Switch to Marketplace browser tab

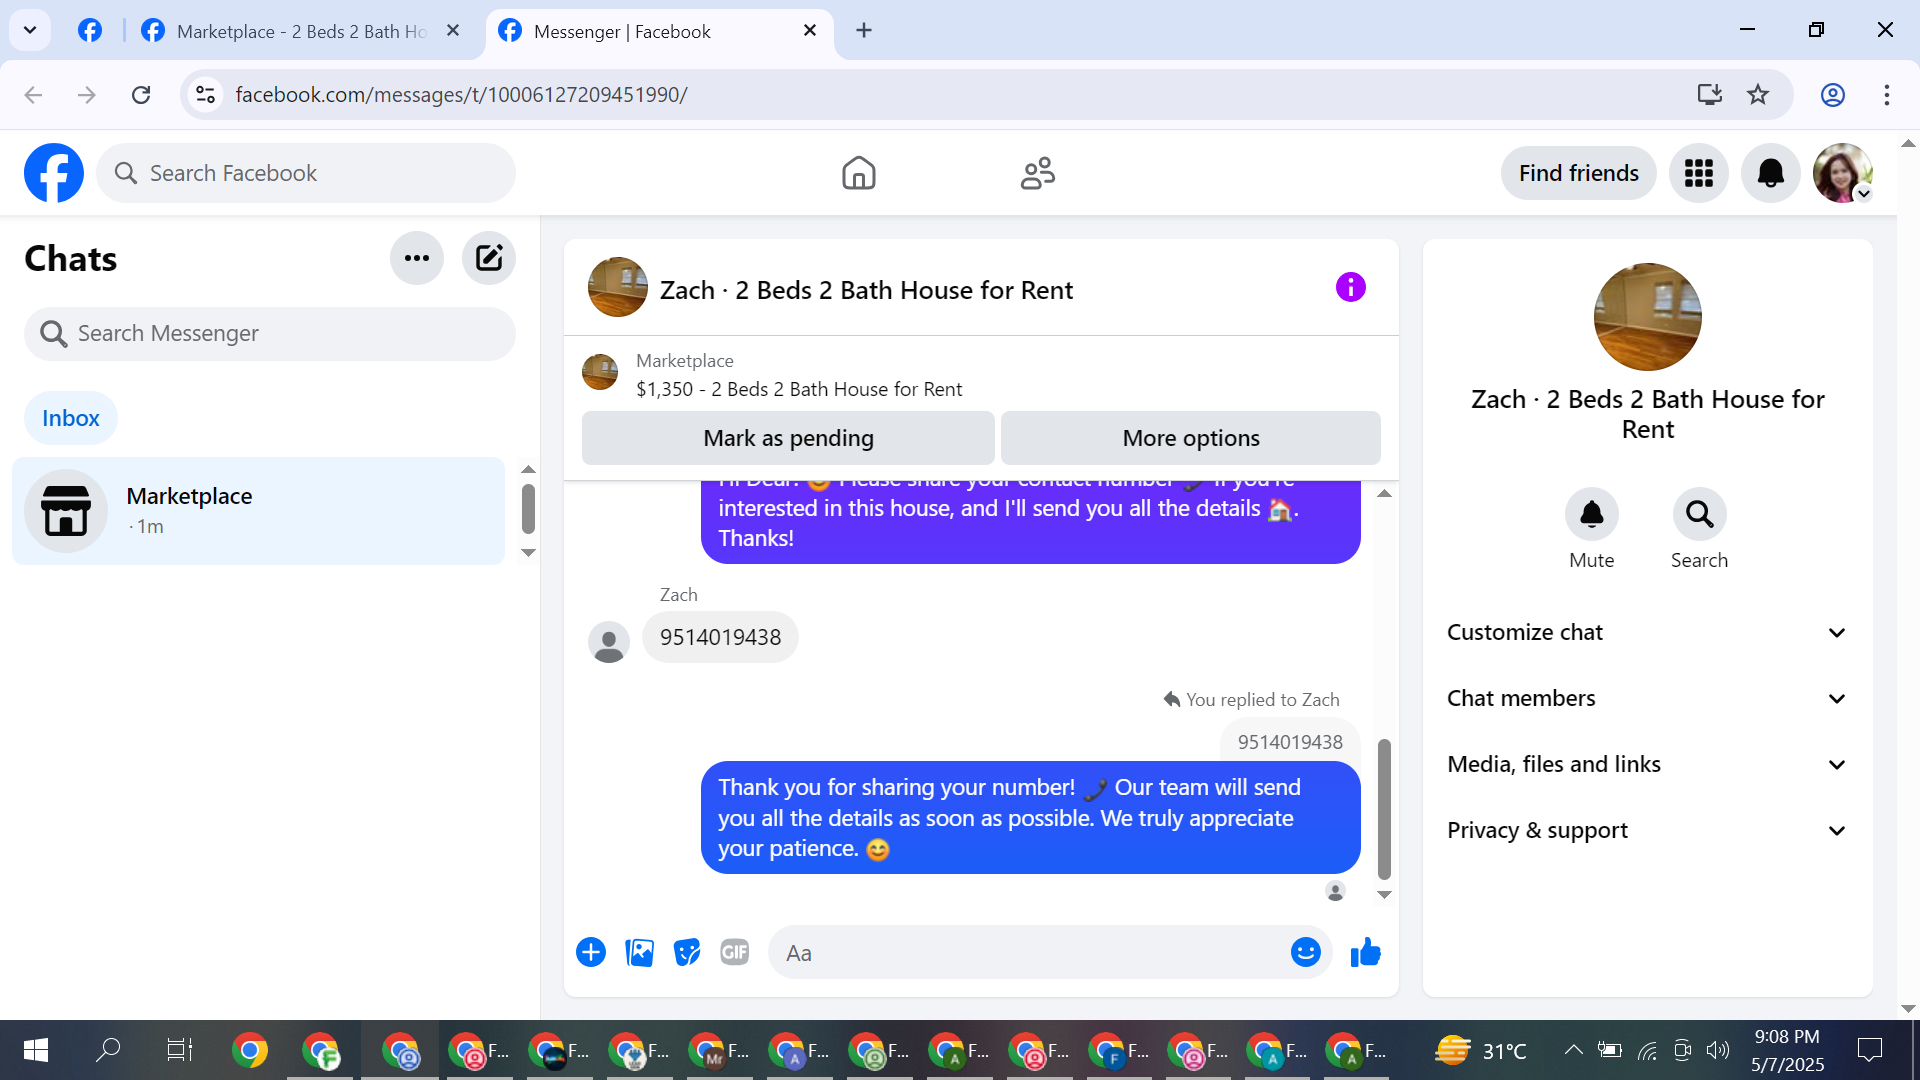tap(300, 31)
